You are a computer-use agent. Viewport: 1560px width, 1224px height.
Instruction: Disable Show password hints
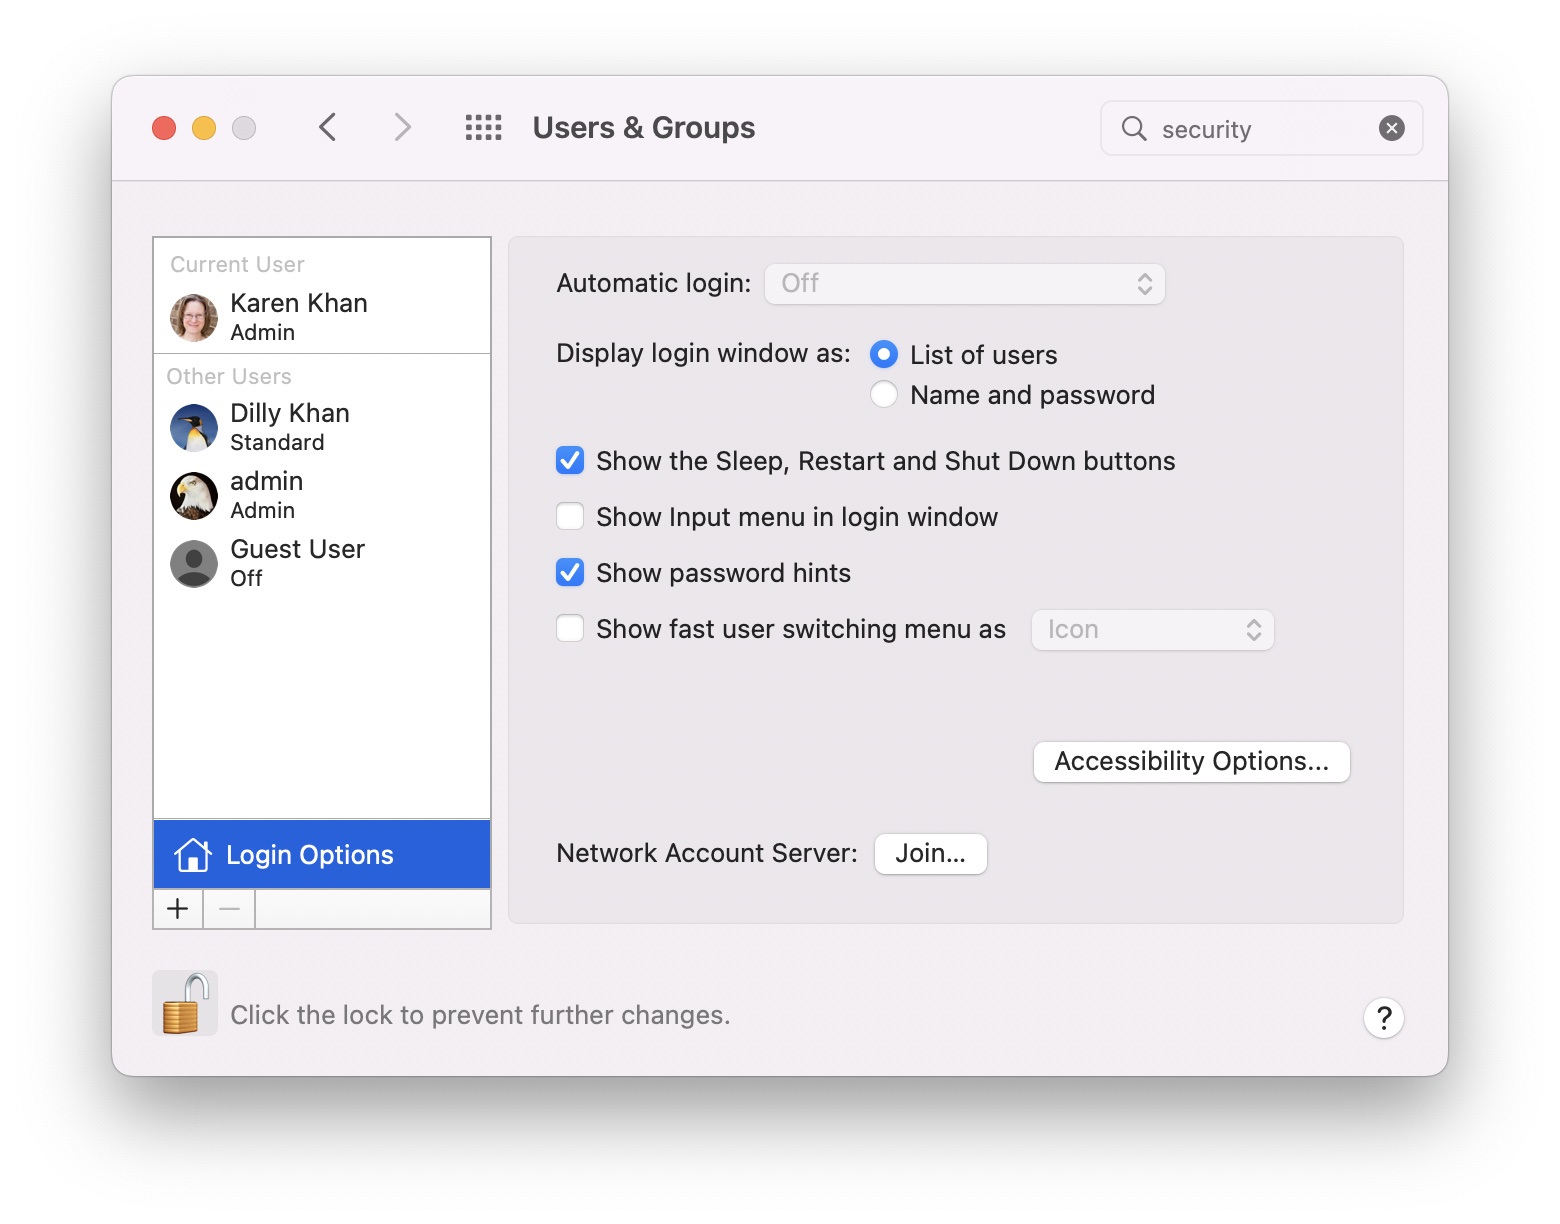pyautogui.click(x=570, y=572)
